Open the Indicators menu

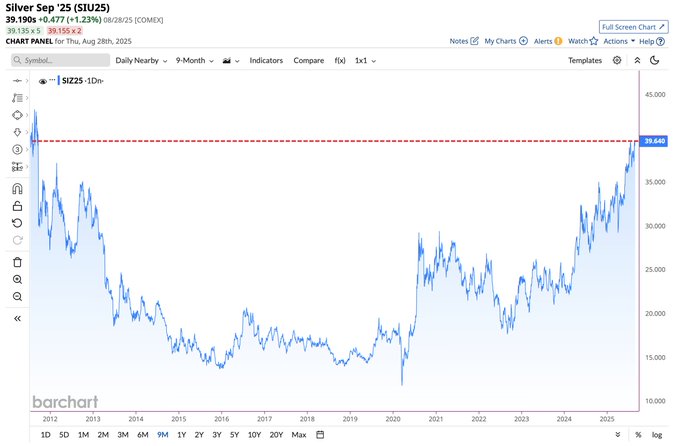[266, 61]
